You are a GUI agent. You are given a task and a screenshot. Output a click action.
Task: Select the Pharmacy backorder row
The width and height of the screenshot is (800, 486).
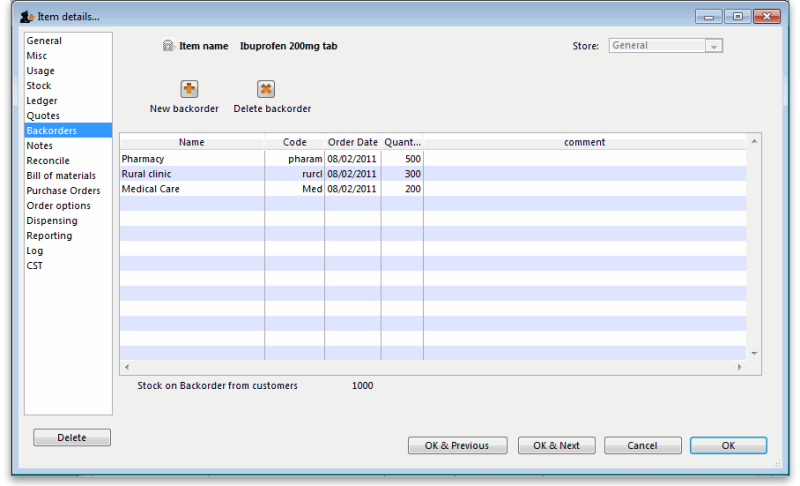[433, 159]
